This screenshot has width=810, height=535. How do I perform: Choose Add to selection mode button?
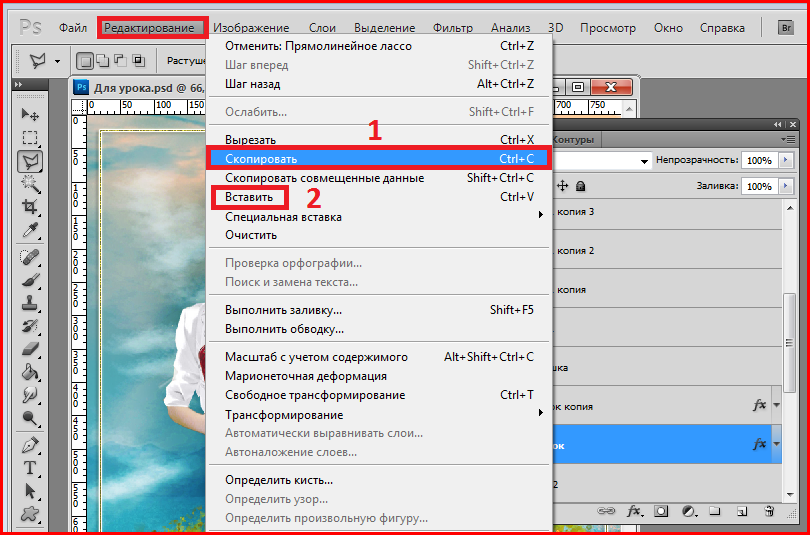tap(103, 61)
